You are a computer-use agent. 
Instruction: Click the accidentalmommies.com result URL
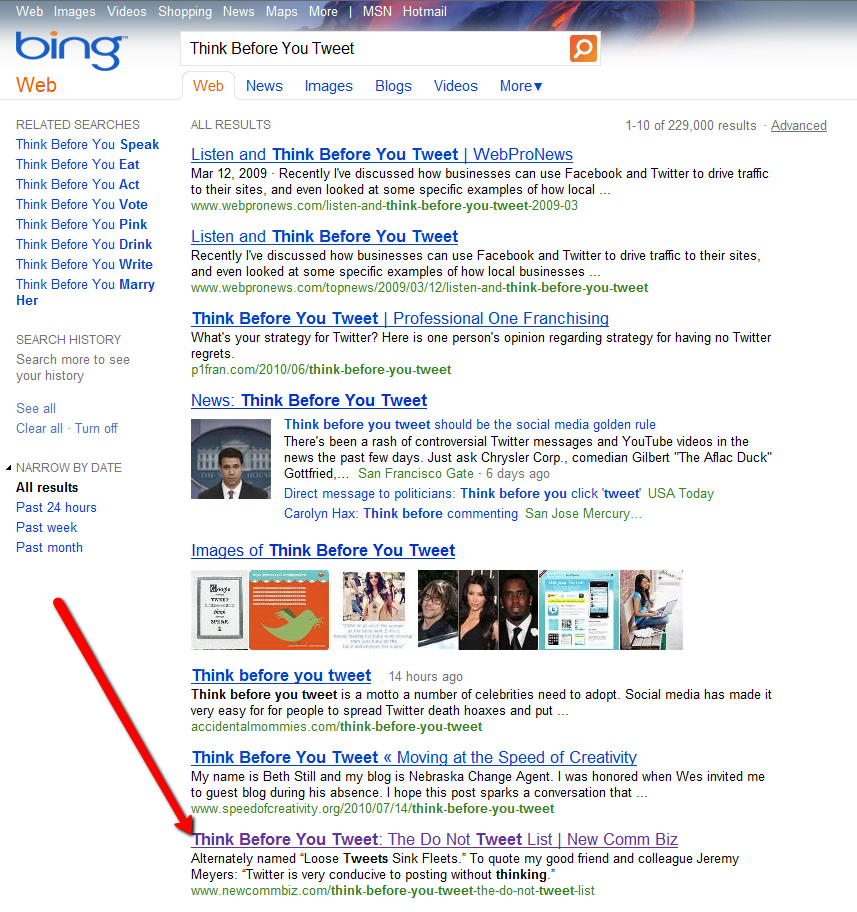tap(336, 726)
